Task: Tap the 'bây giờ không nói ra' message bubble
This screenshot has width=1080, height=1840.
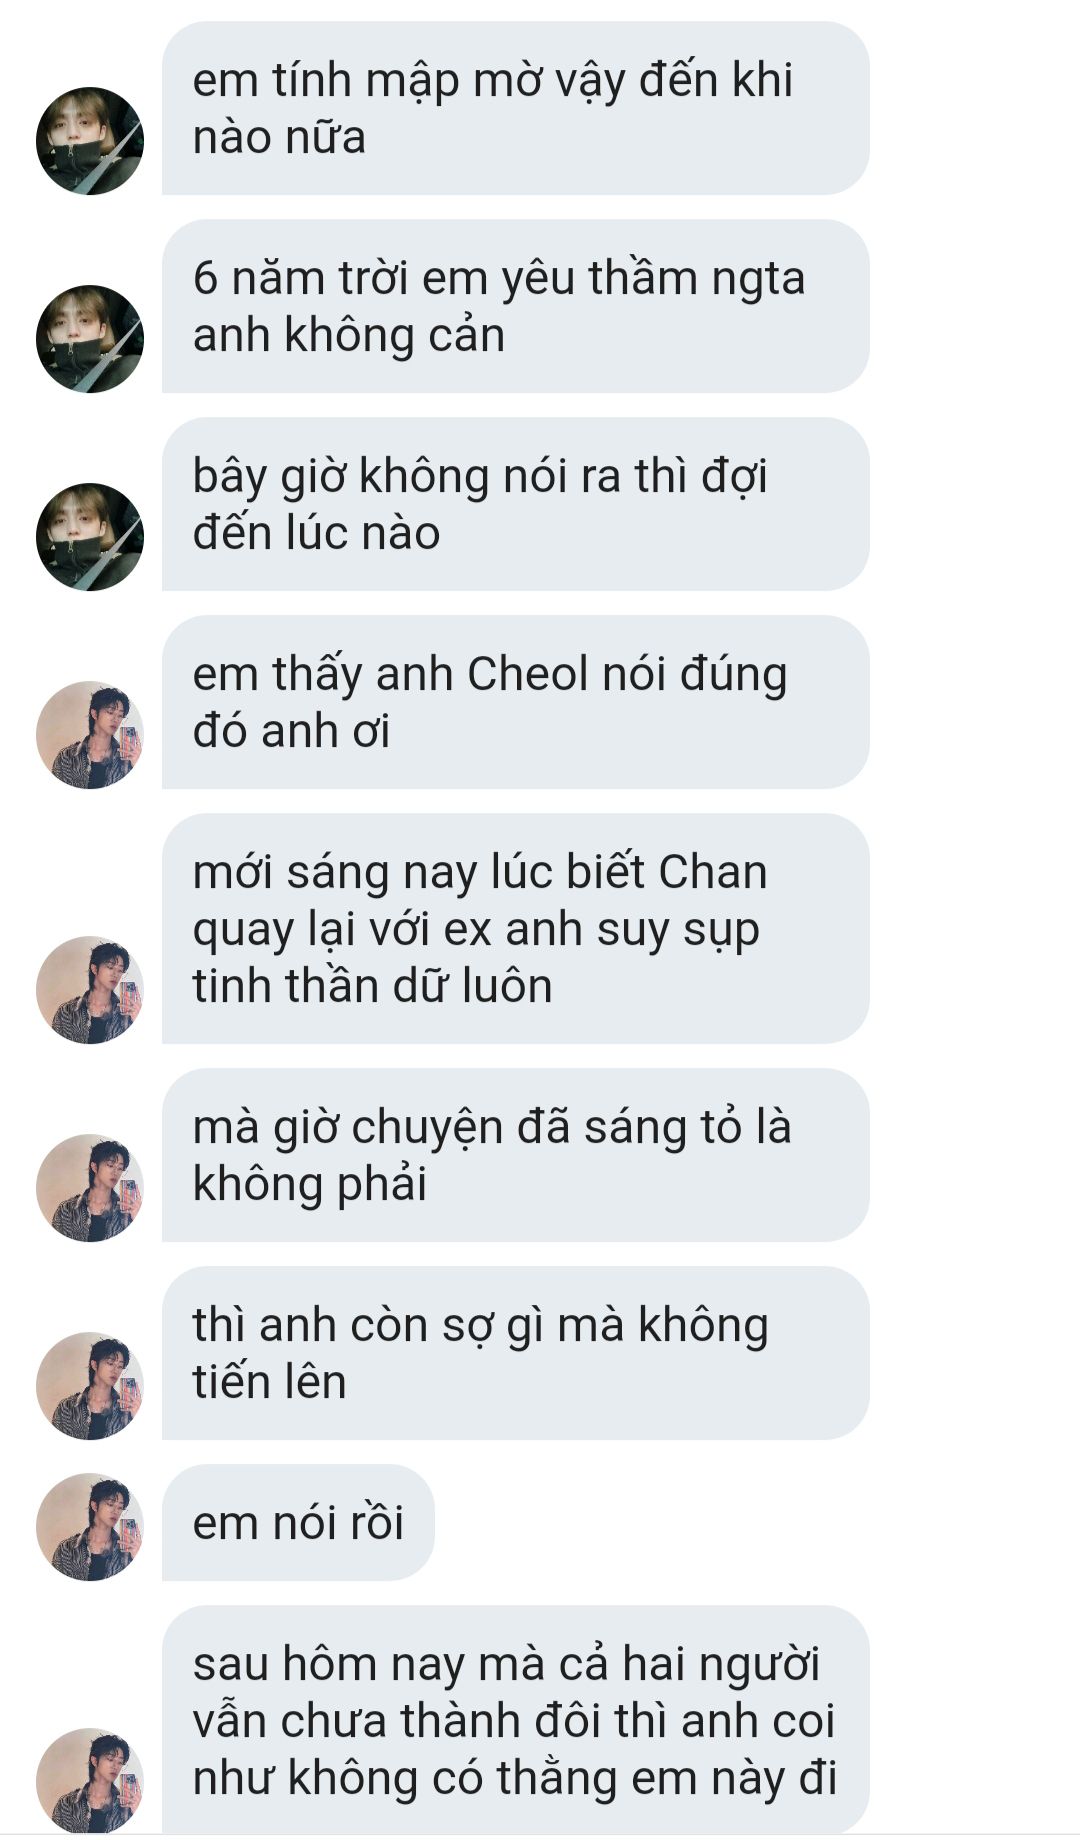Action: [x=516, y=504]
